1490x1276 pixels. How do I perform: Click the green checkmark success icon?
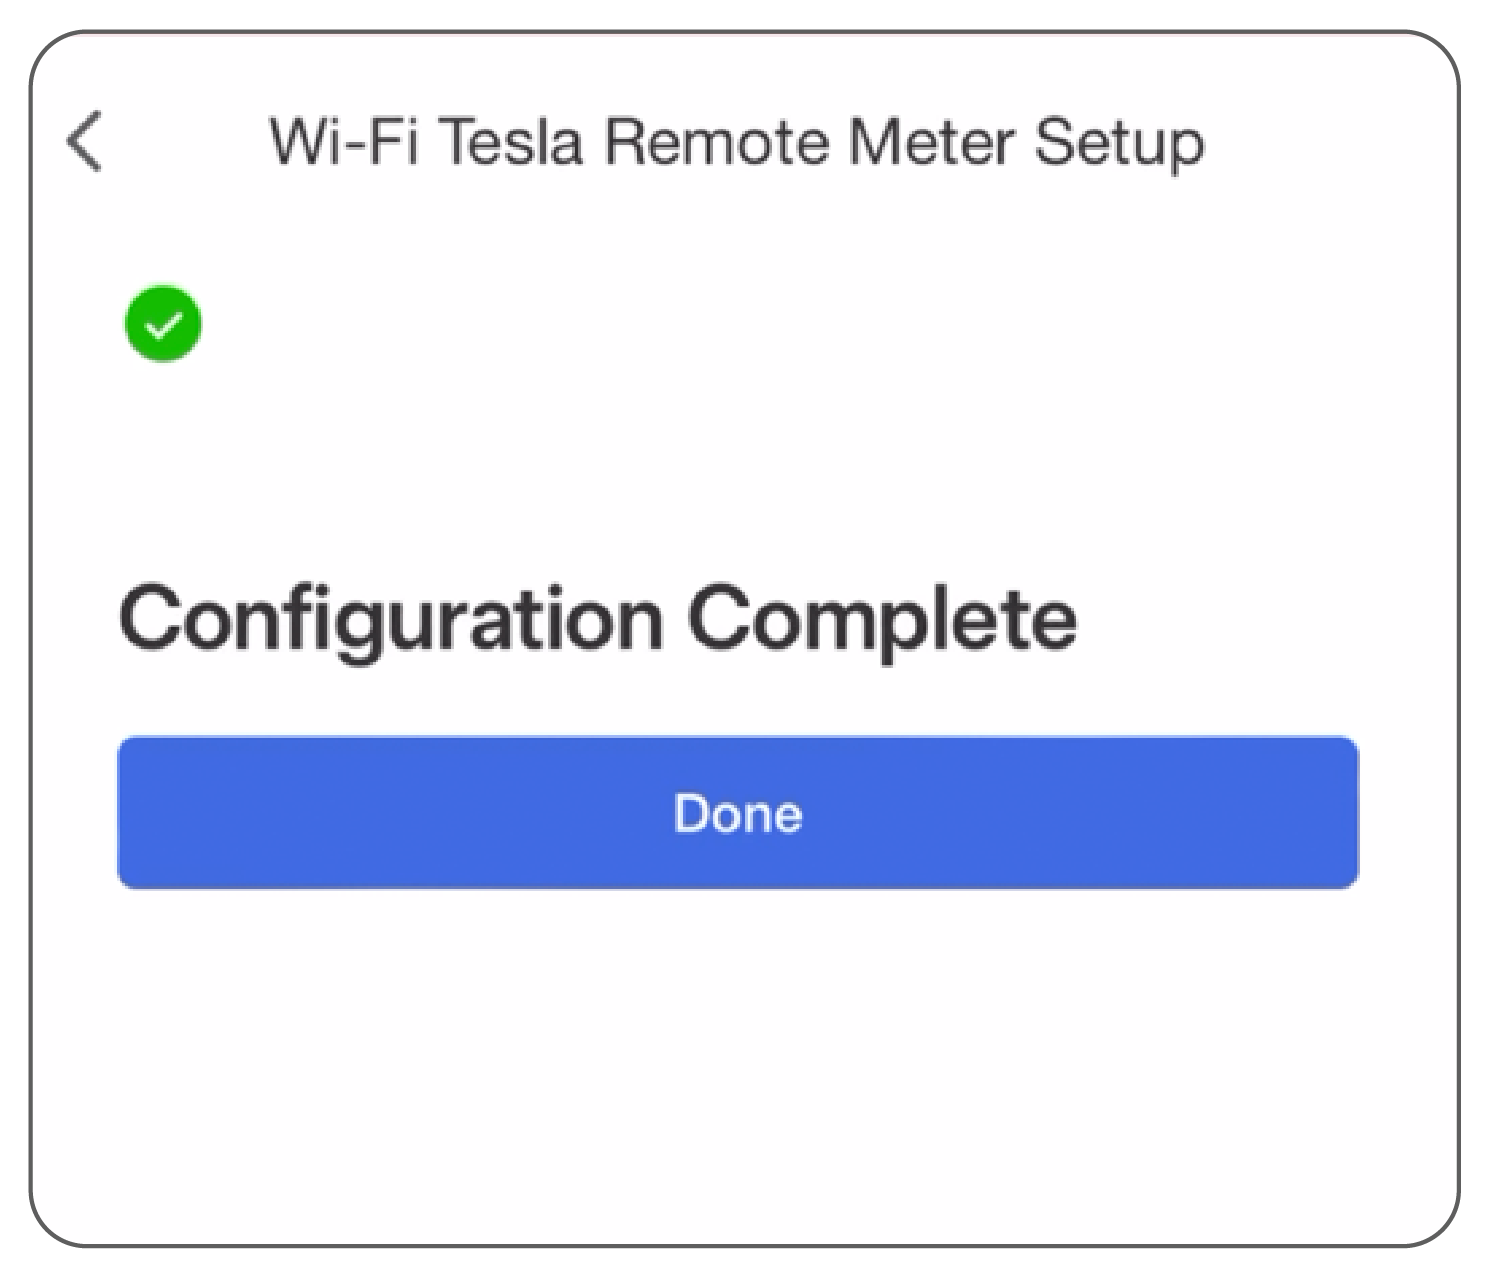163,324
